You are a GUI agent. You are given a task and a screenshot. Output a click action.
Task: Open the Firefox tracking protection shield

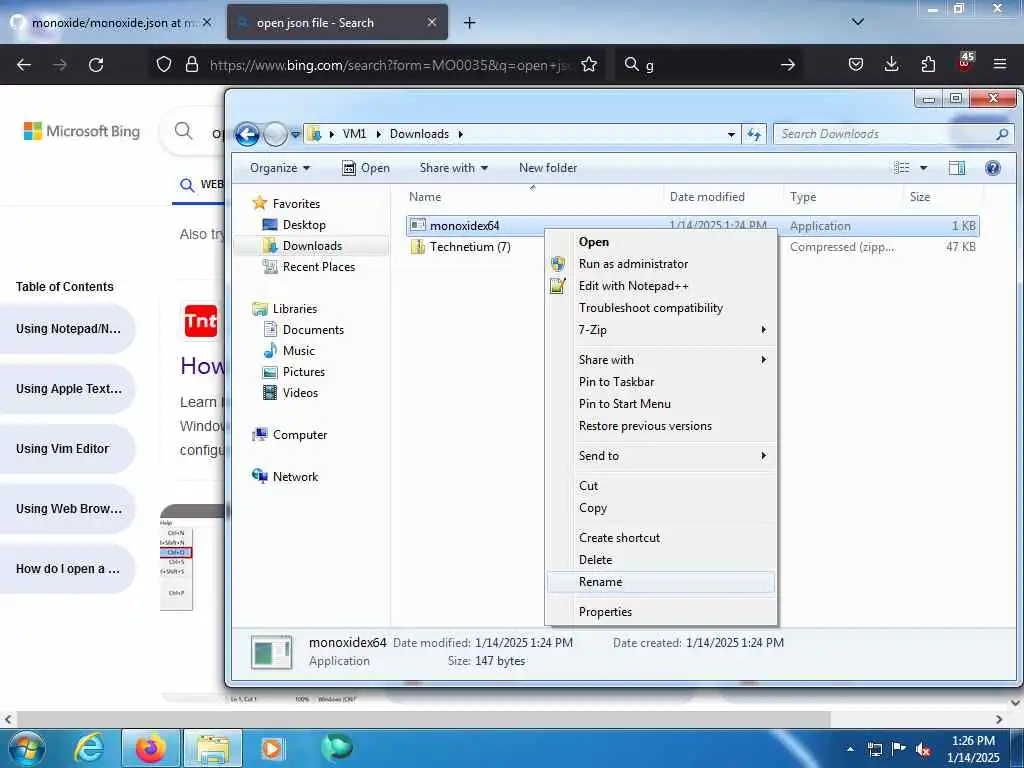164,64
